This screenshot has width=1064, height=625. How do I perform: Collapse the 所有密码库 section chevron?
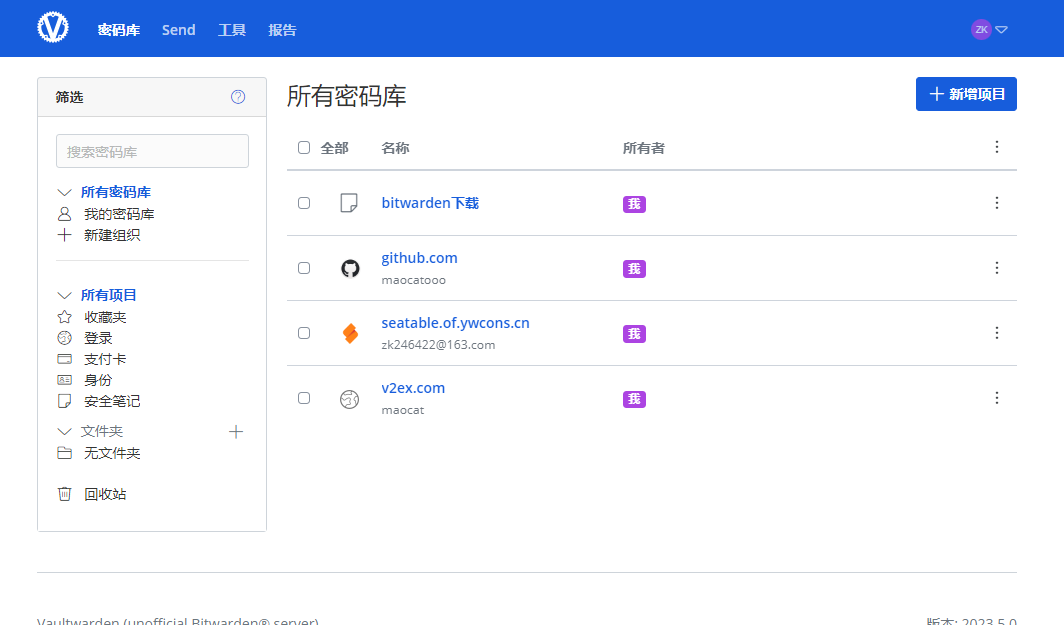click(x=65, y=192)
